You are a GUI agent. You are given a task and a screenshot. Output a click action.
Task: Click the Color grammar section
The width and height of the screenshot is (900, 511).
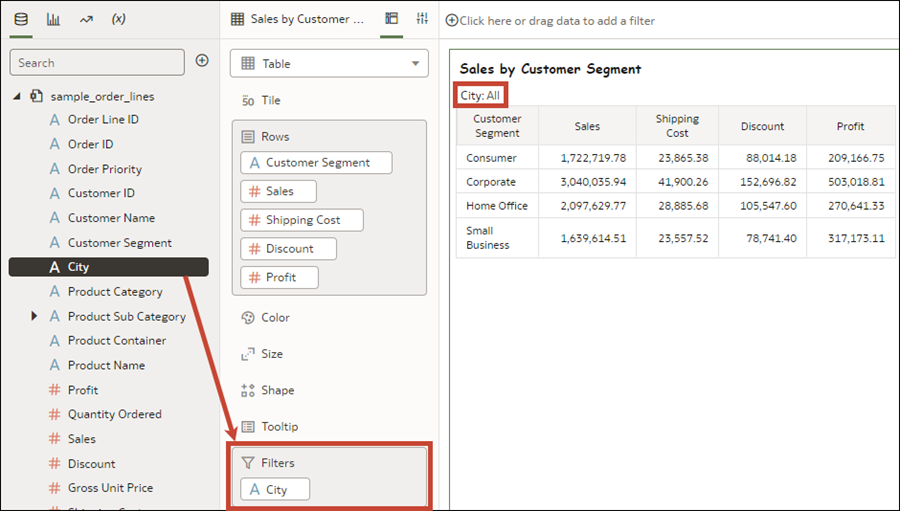[x=274, y=317]
